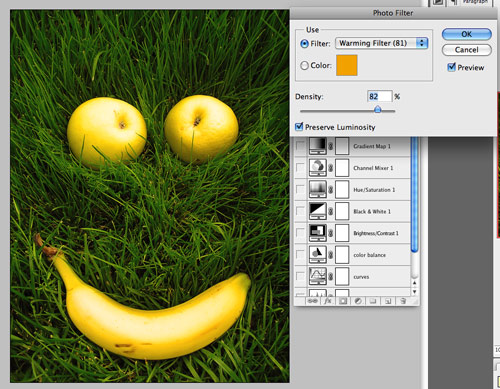Click chain link icon on curves layer
Viewport: 500px width, 389px height.
click(331, 277)
